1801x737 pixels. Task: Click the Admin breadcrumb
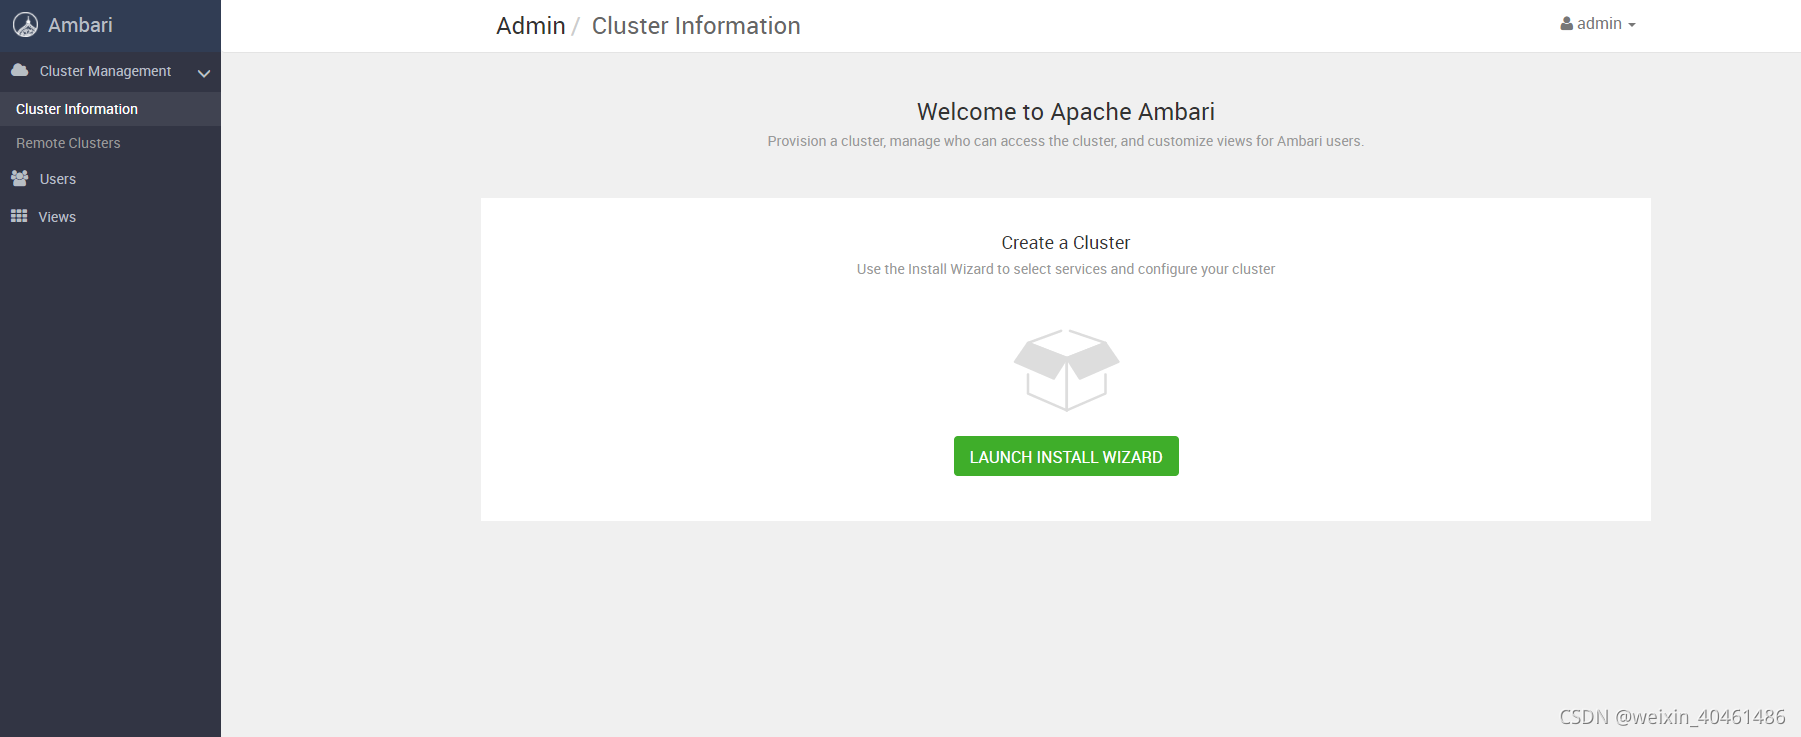coord(531,26)
